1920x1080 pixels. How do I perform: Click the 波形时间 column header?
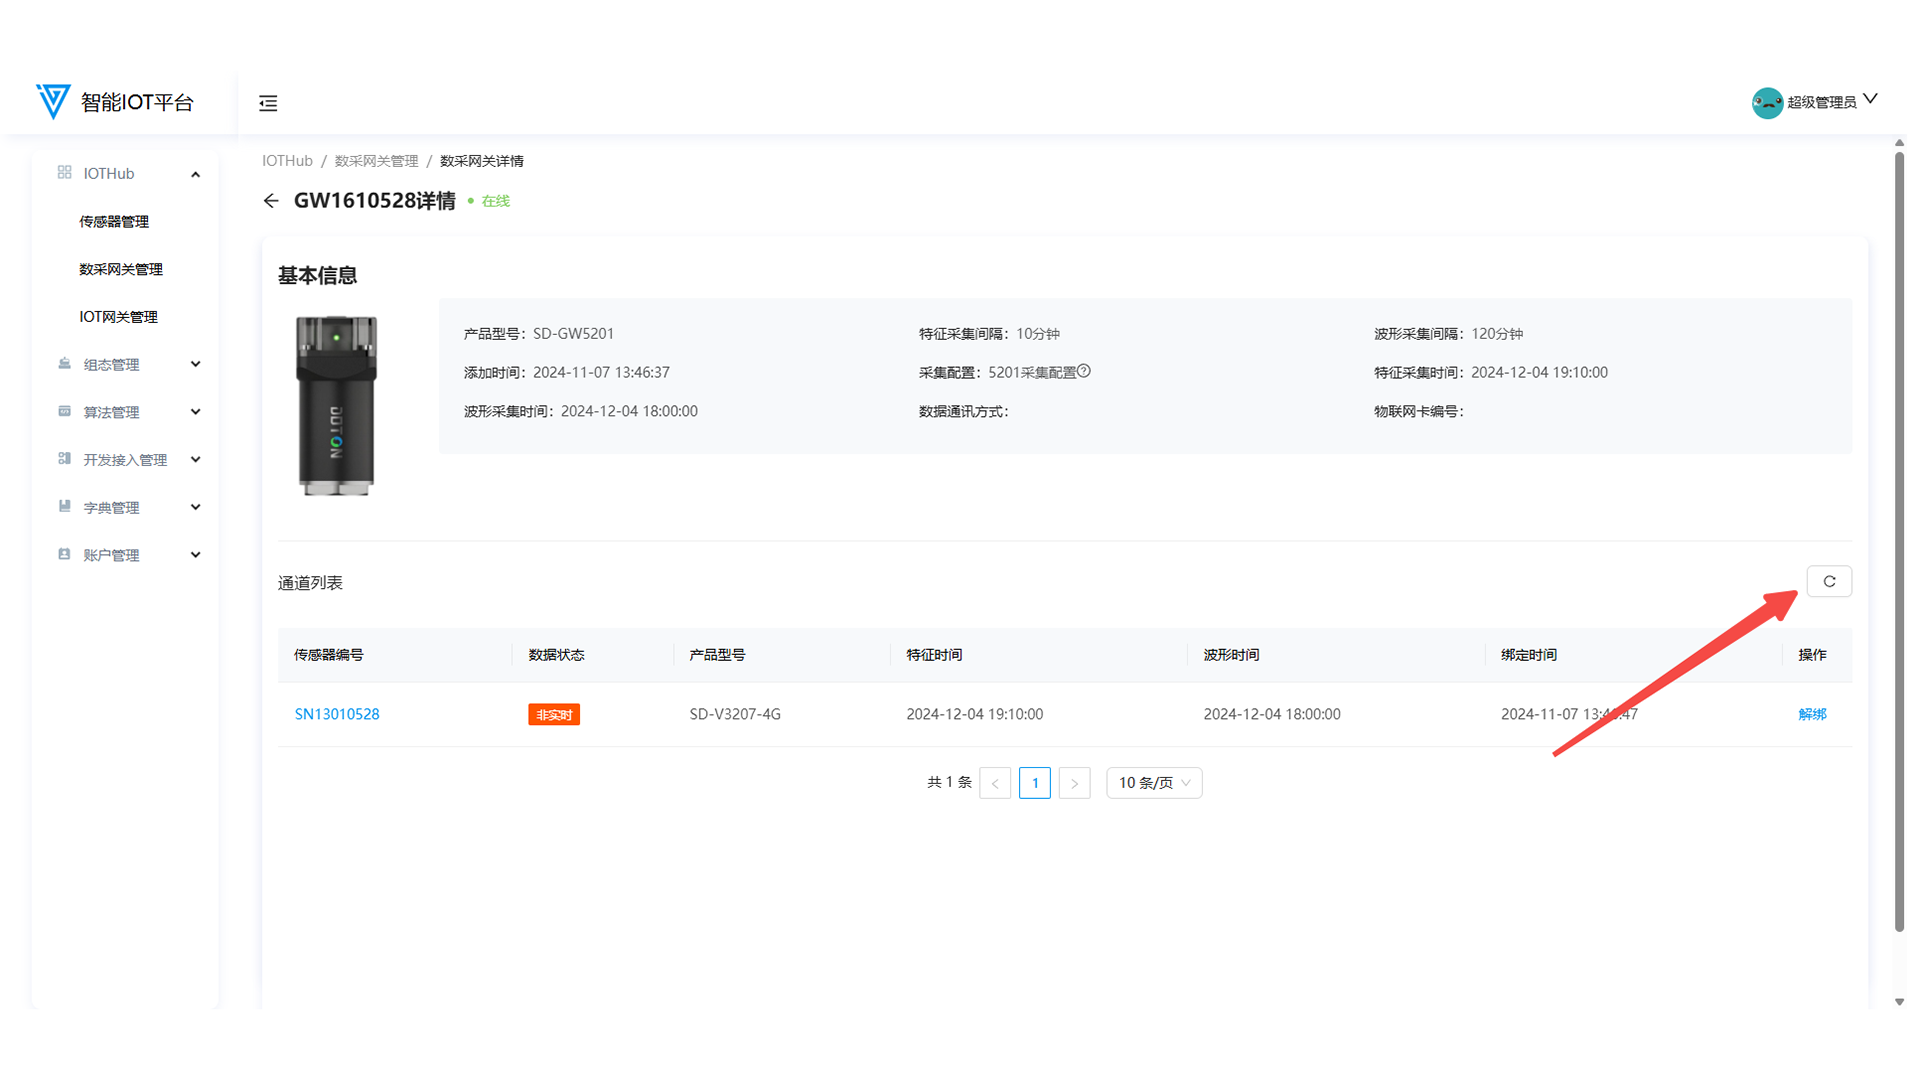pyautogui.click(x=1231, y=655)
